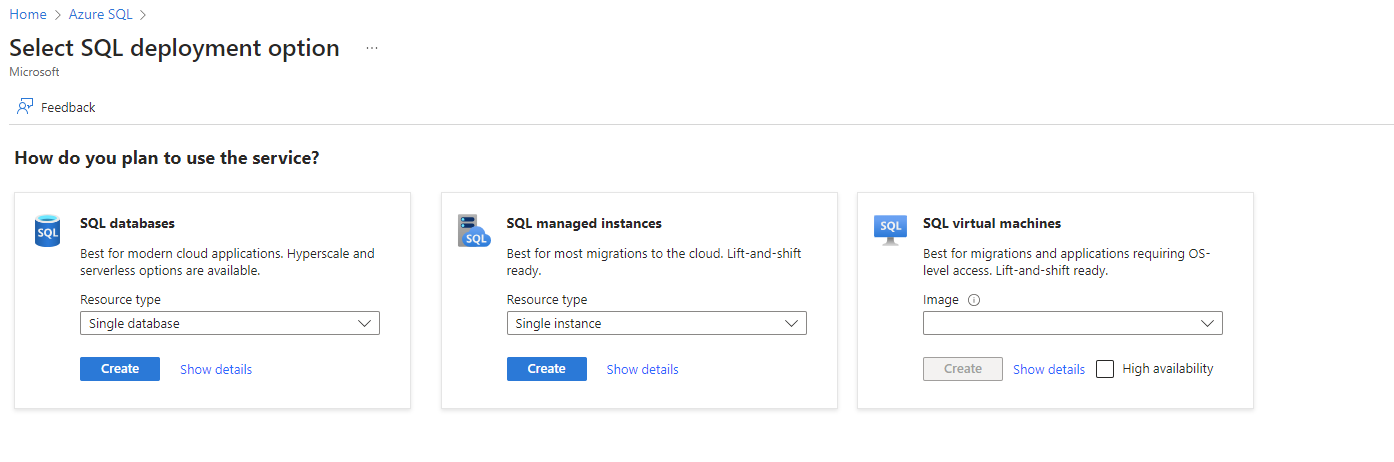This screenshot has height=462, width=1394.
Task: Click the SQL managed instances icon
Action: coord(474,230)
